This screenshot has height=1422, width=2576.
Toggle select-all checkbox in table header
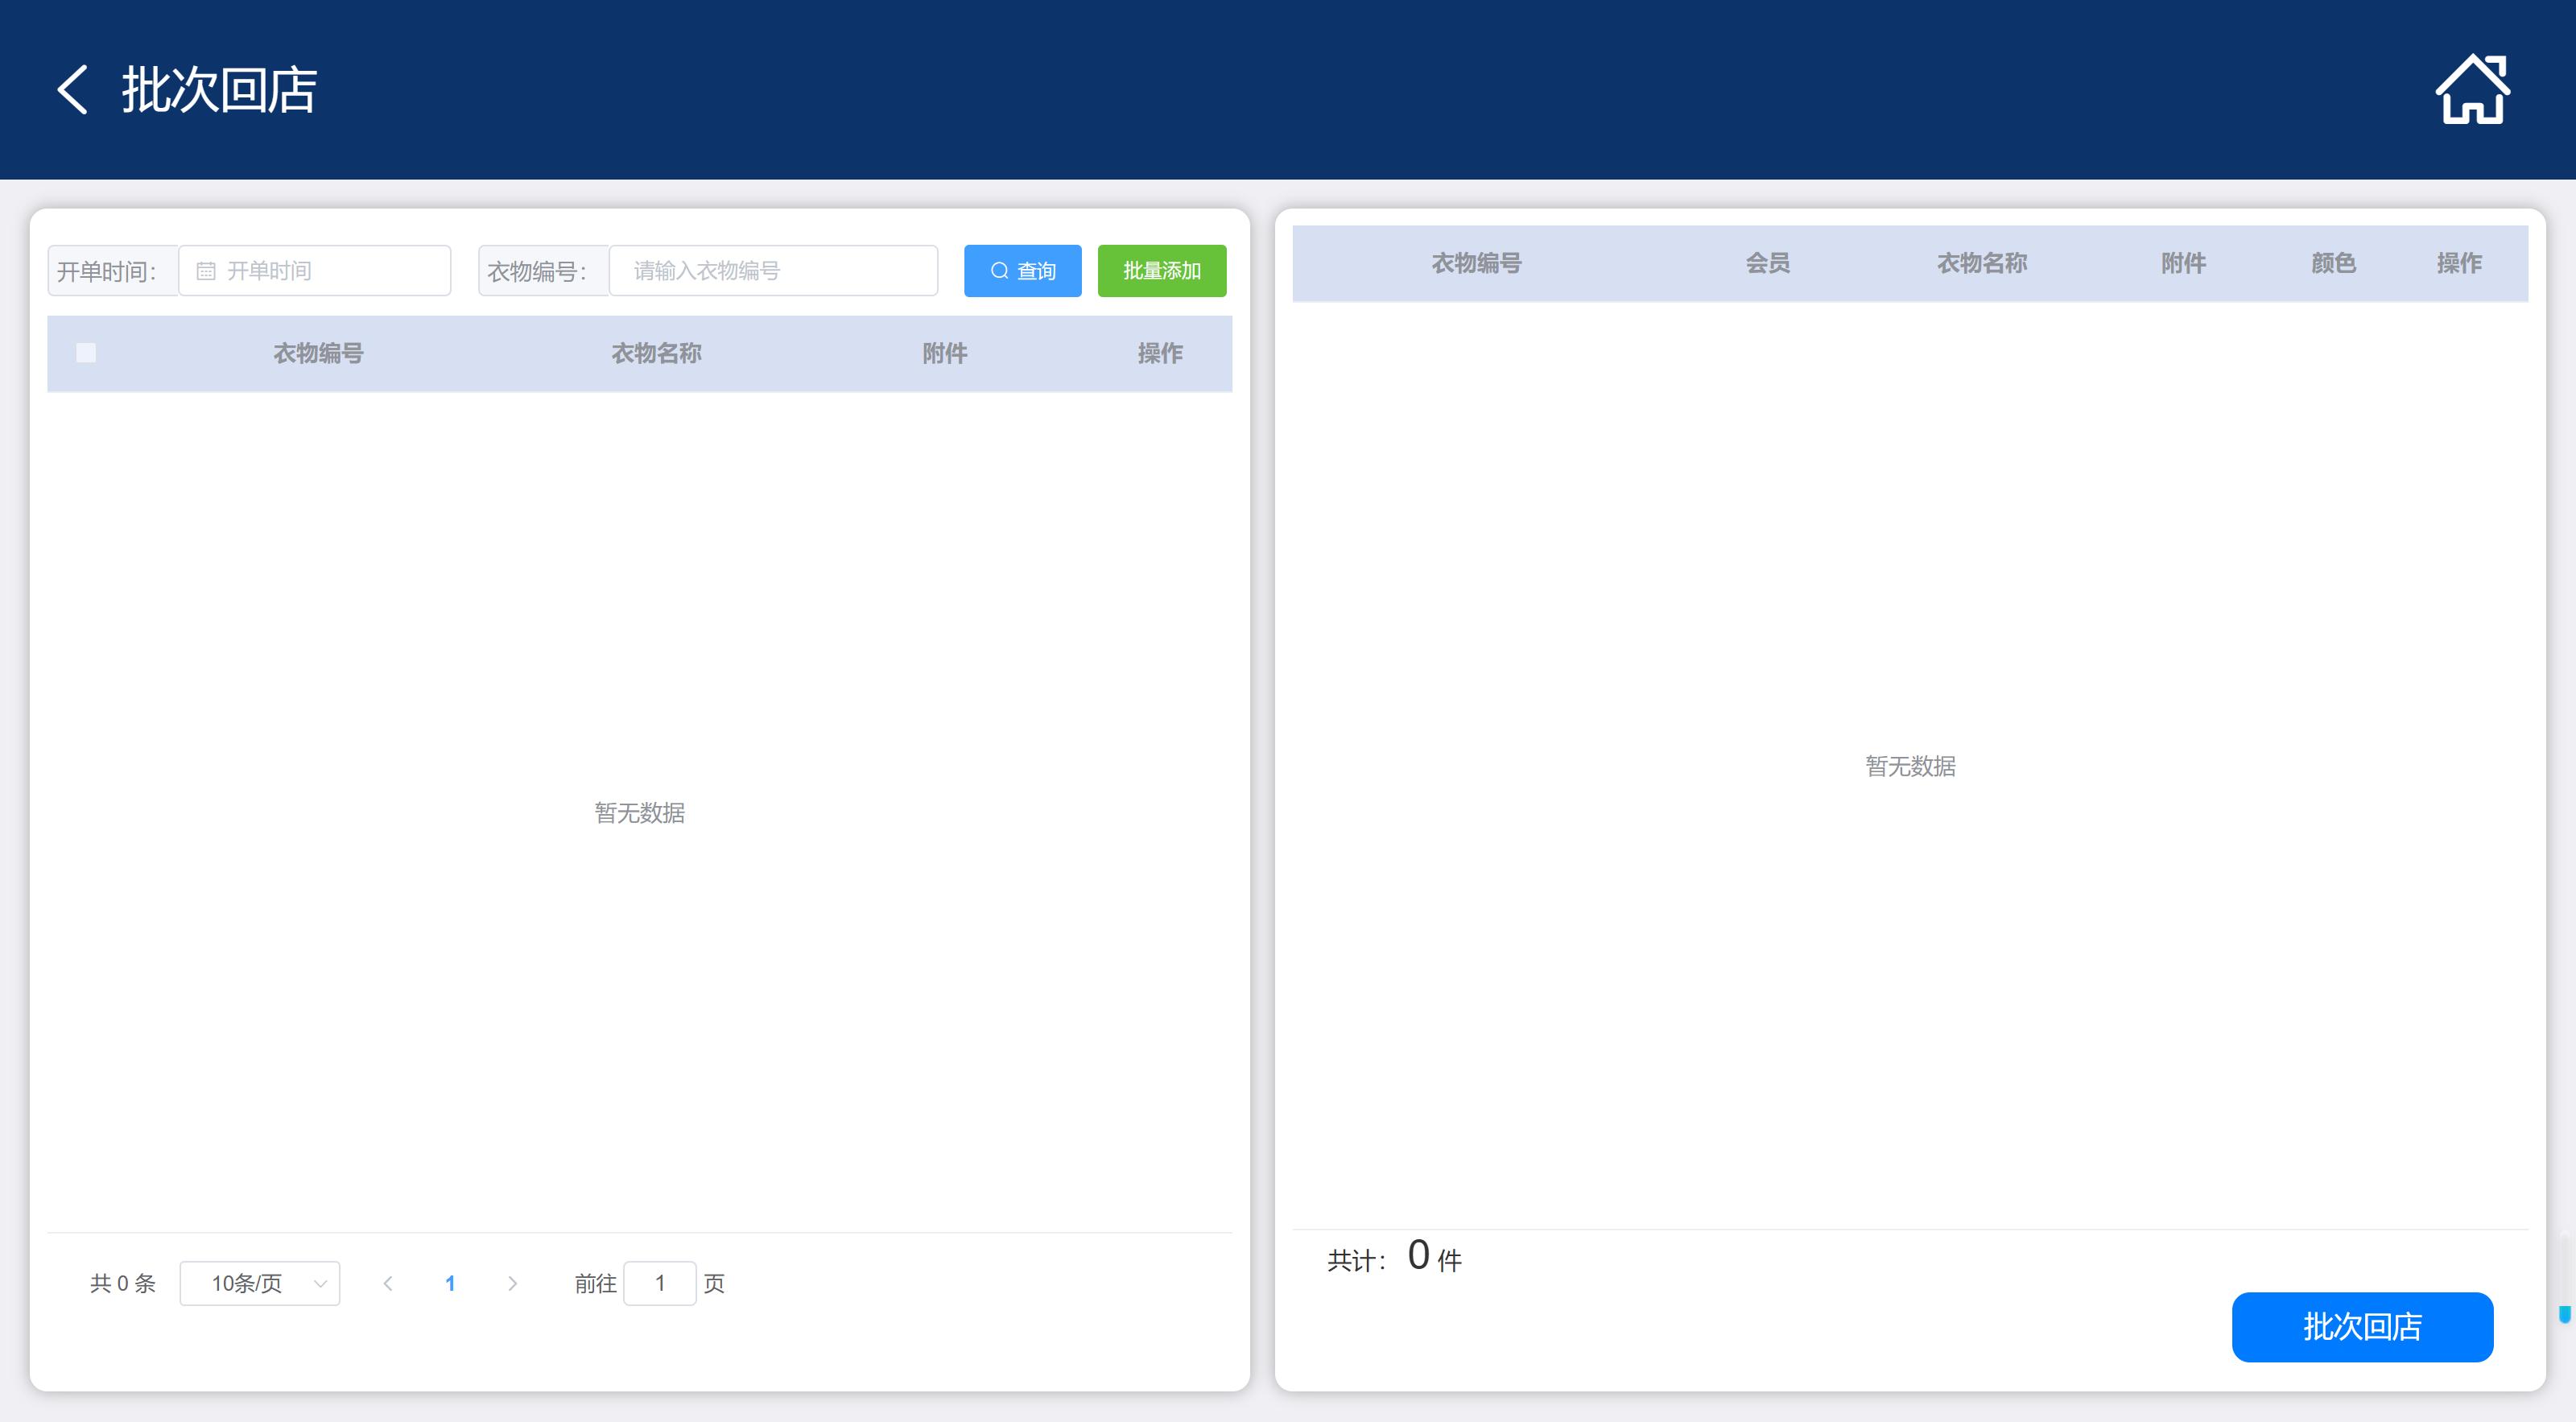pos(86,353)
